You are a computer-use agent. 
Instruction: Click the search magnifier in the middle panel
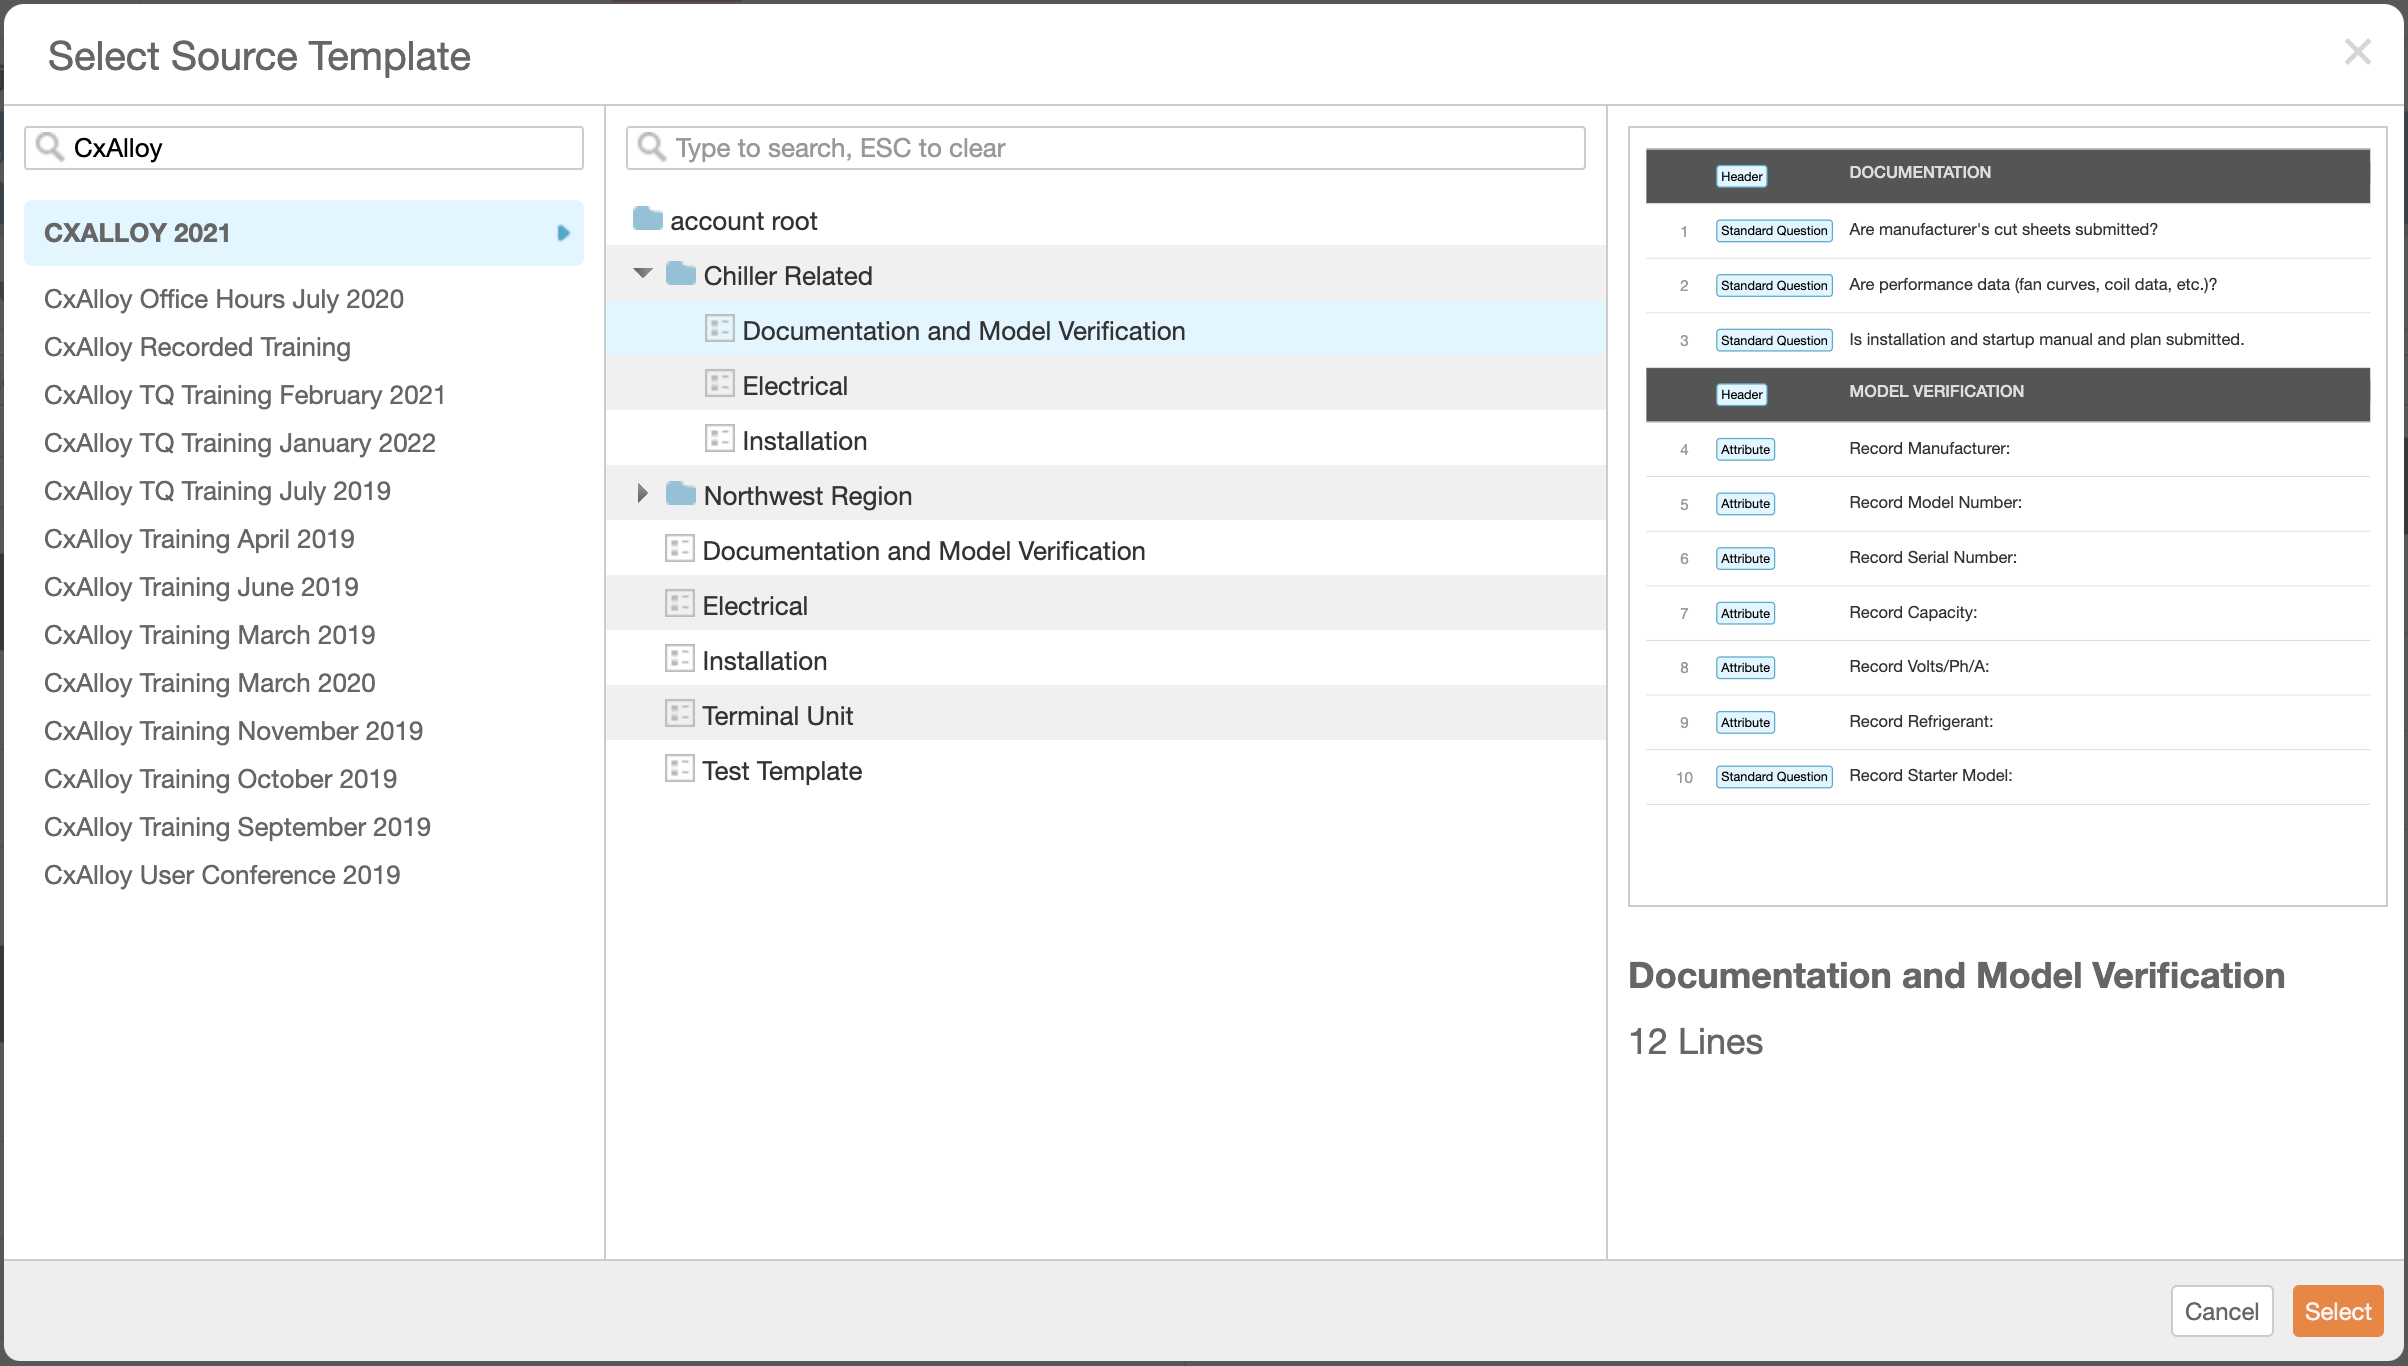[x=652, y=147]
